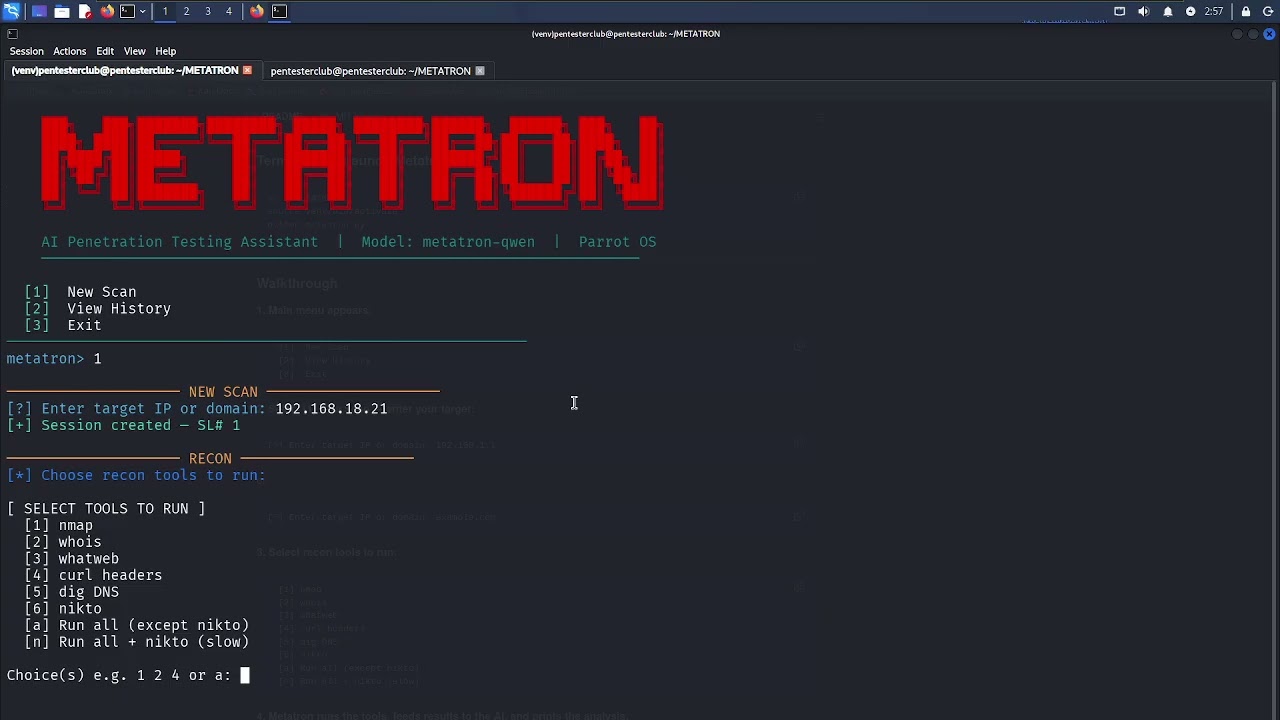Screen dimensions: 1280x720
Task: Click the terminal window icon above Session menu
Action: [x=12, y=34]
